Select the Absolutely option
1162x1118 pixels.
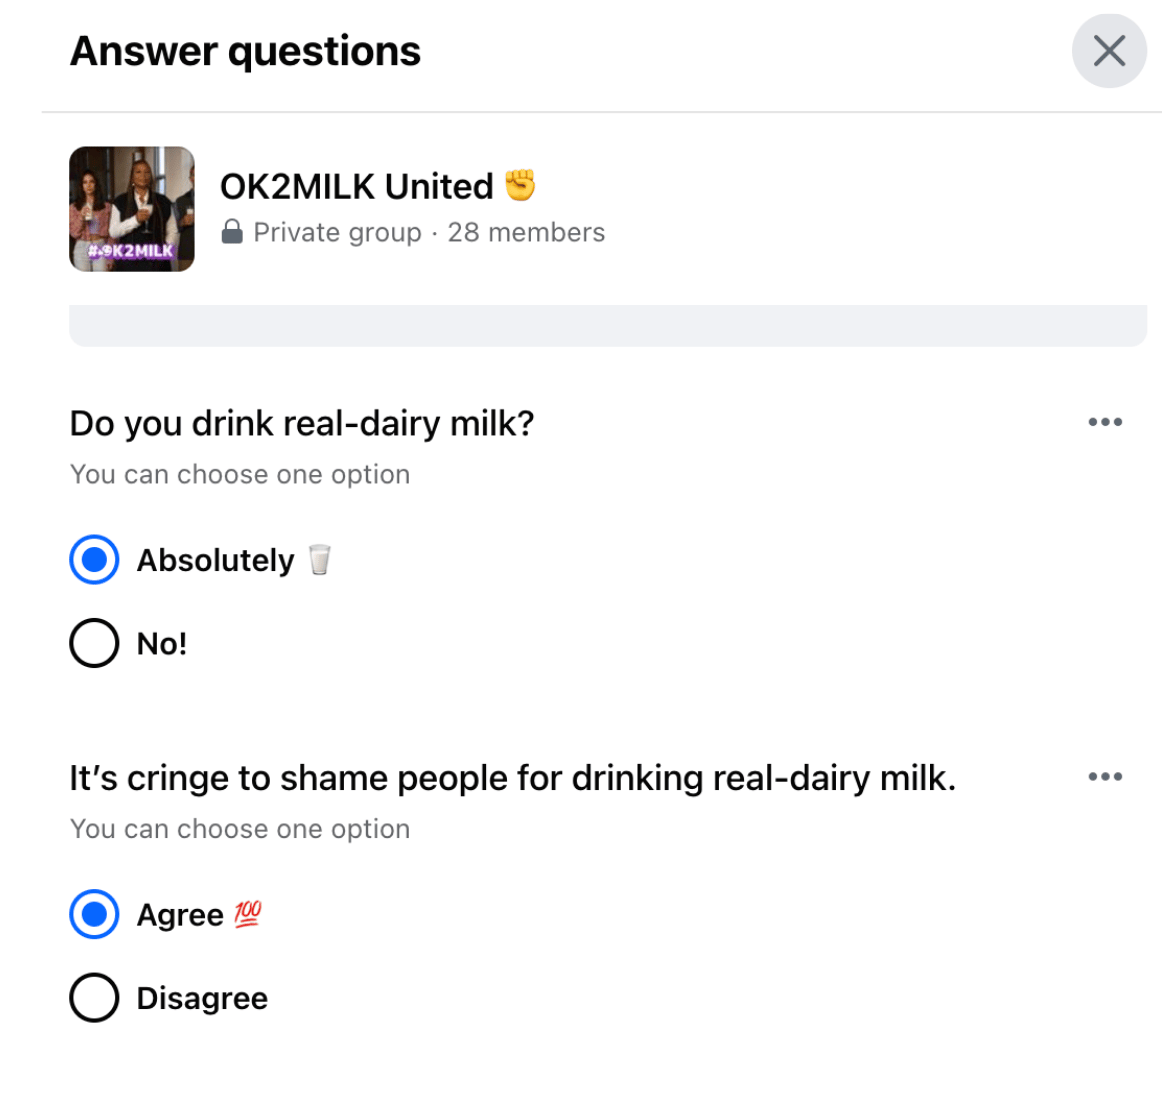[93, 560]
